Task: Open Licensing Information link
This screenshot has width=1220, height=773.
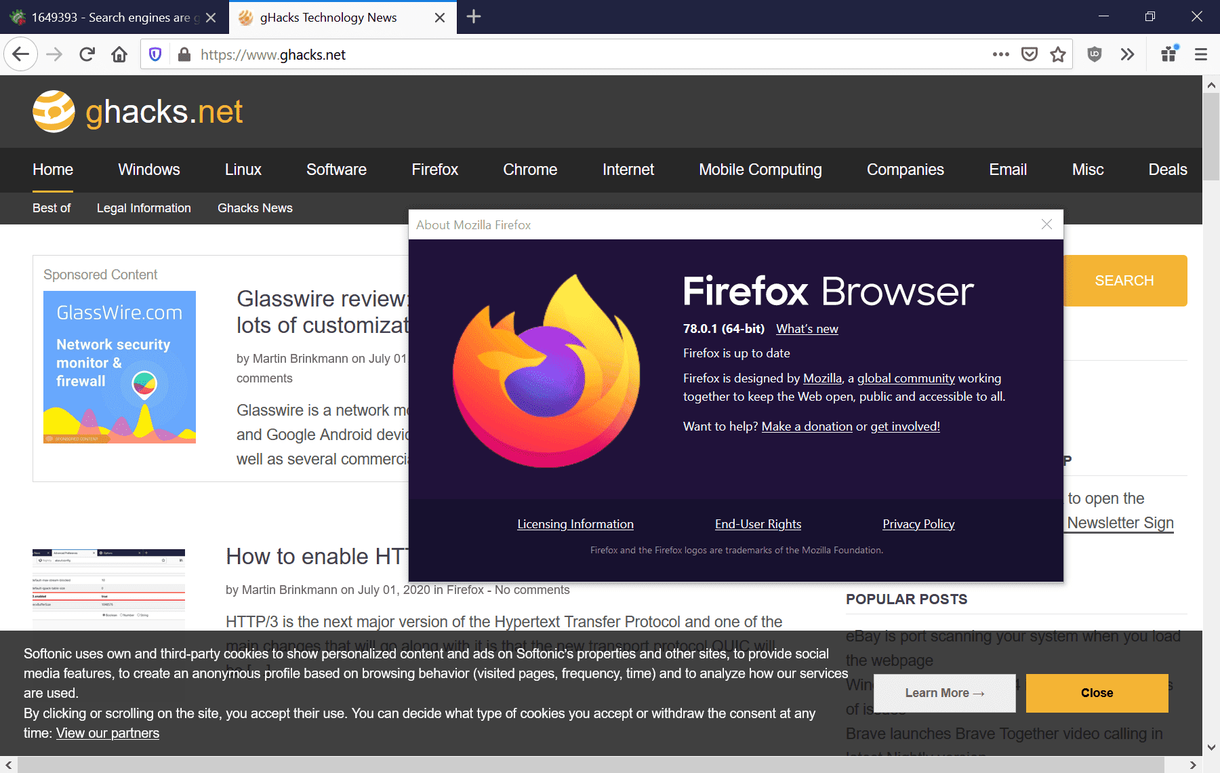Action: pyautogui.click(x=575, y=524)
